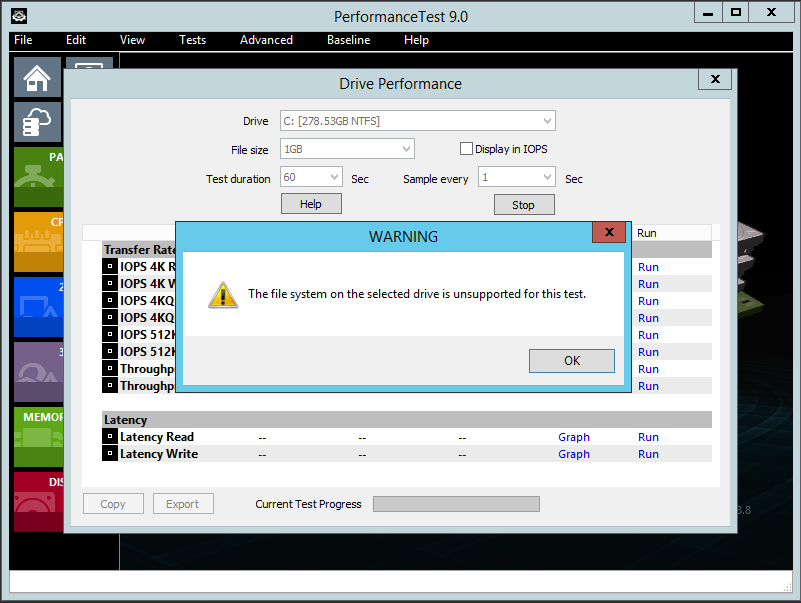Open the Baseline menu
This screenshot has height=603, width=801.
point(348,40)
